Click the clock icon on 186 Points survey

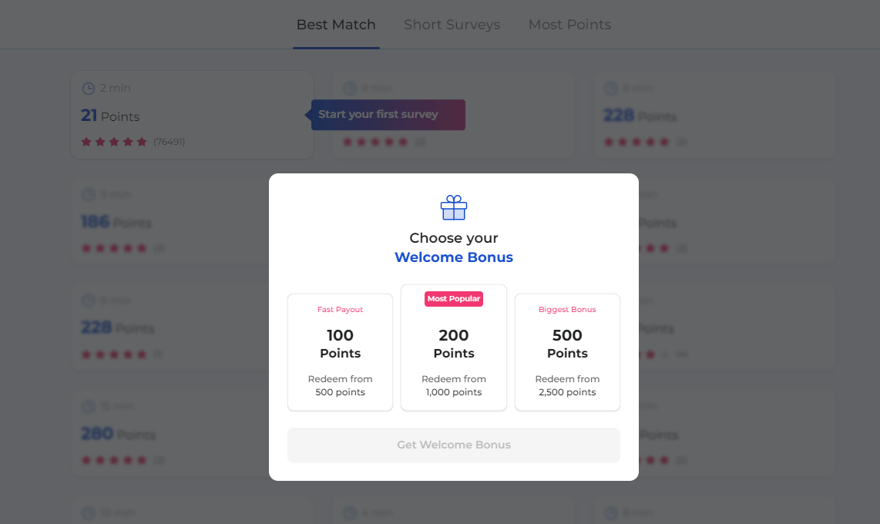click(88, 195)
